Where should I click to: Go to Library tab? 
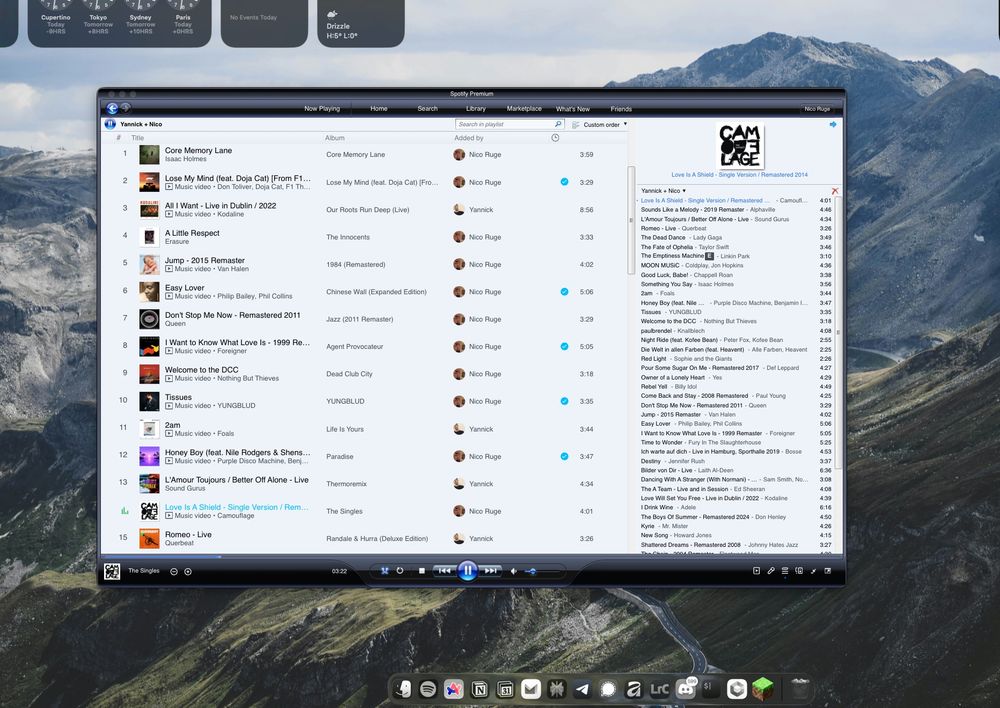476,108
